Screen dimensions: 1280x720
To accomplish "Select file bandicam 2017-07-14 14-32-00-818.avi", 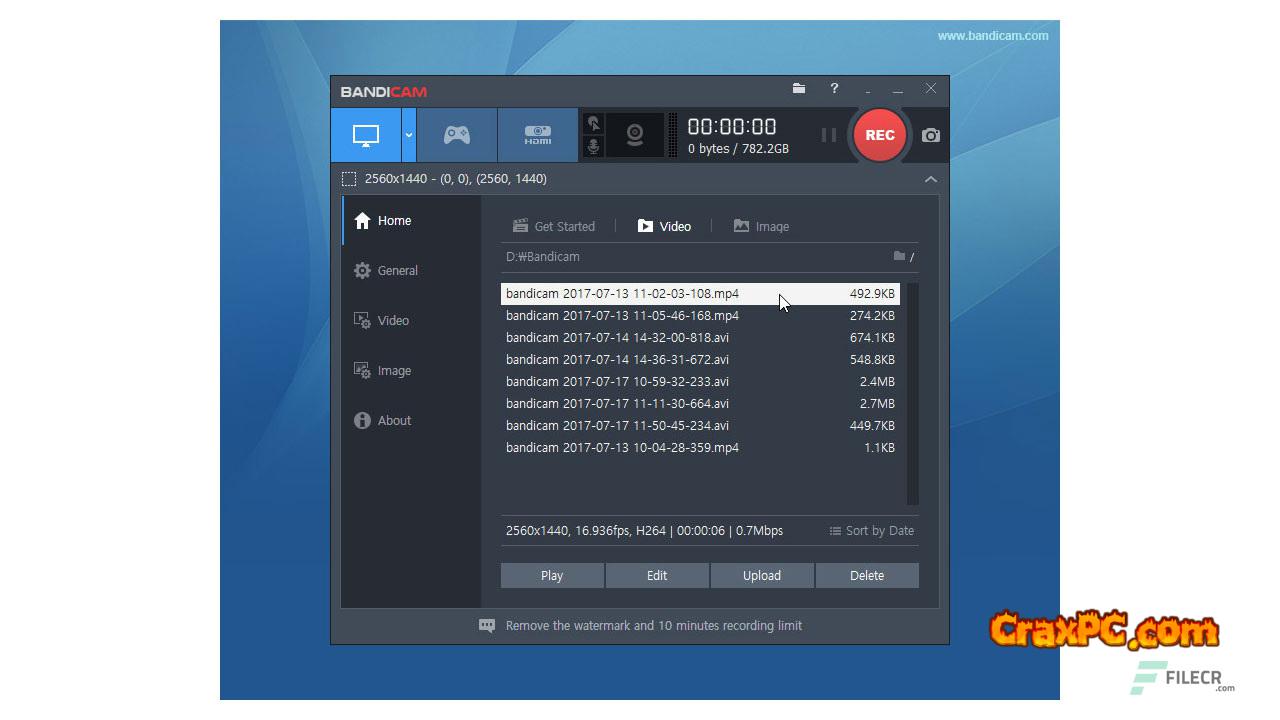I will click(700, 338).
